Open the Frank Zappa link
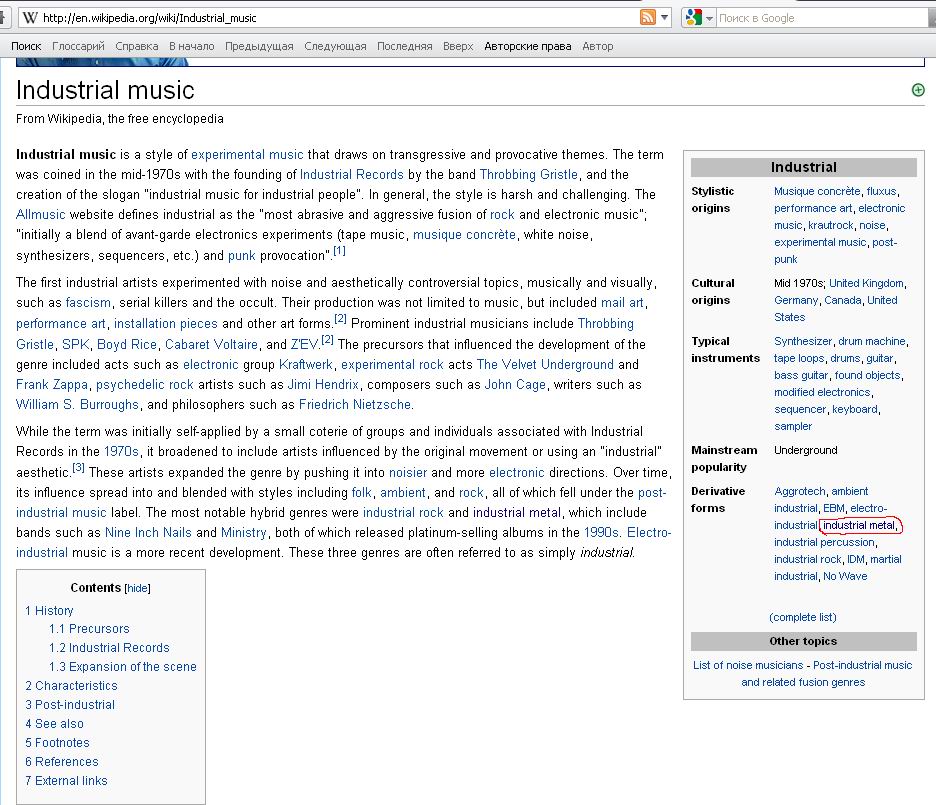The image size is (936, 805). (x=52, y=384)
